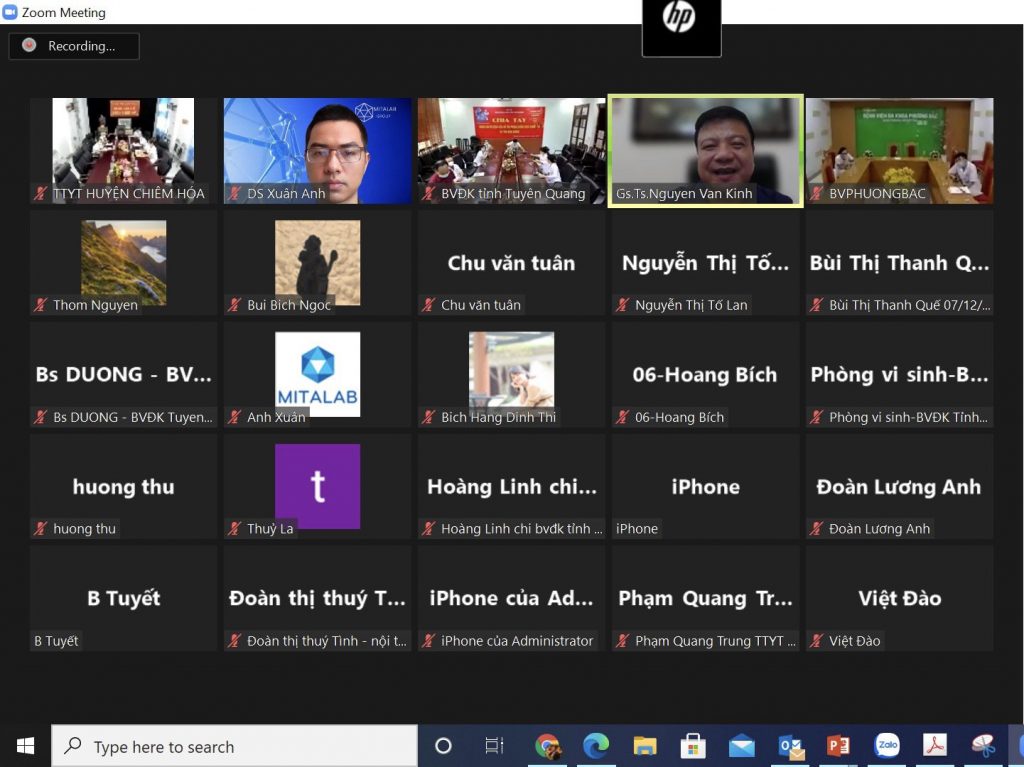Open Microsoft Edge from the taskbar
Image resolution: width=1024 pixels, height=767 pixels.
click(x=596, y=745)
